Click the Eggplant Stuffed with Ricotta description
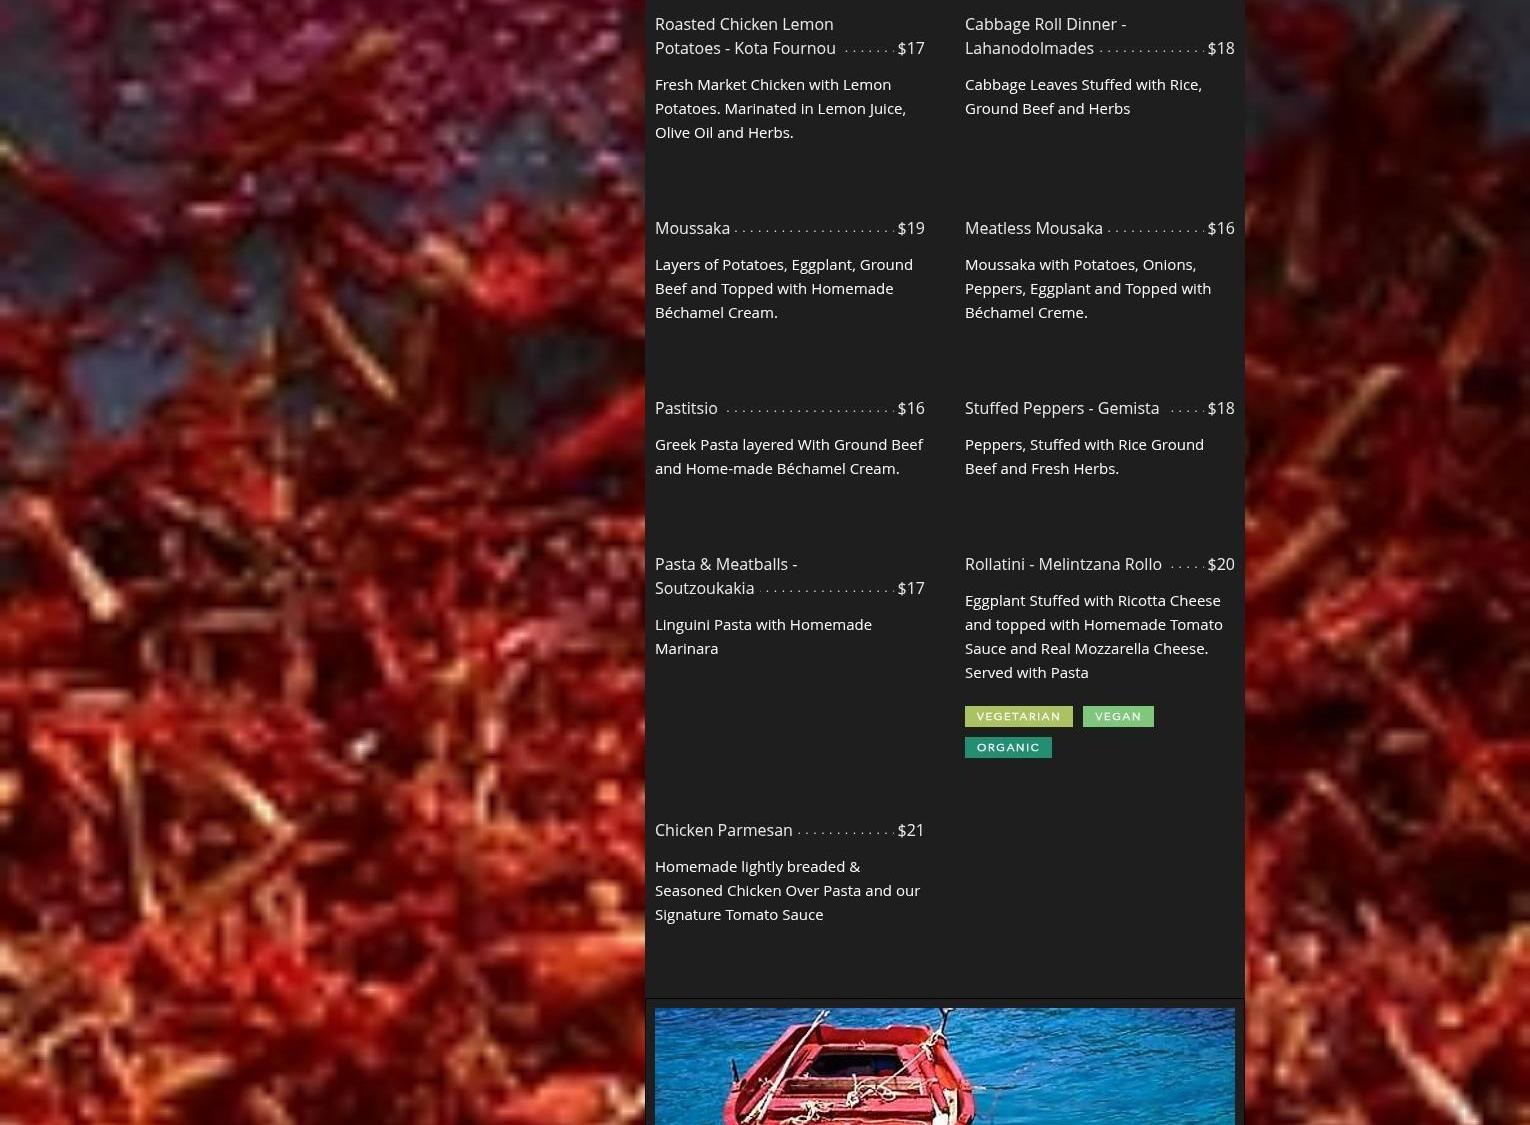Screen dimensions: 1530x1125 (1093, 636)
